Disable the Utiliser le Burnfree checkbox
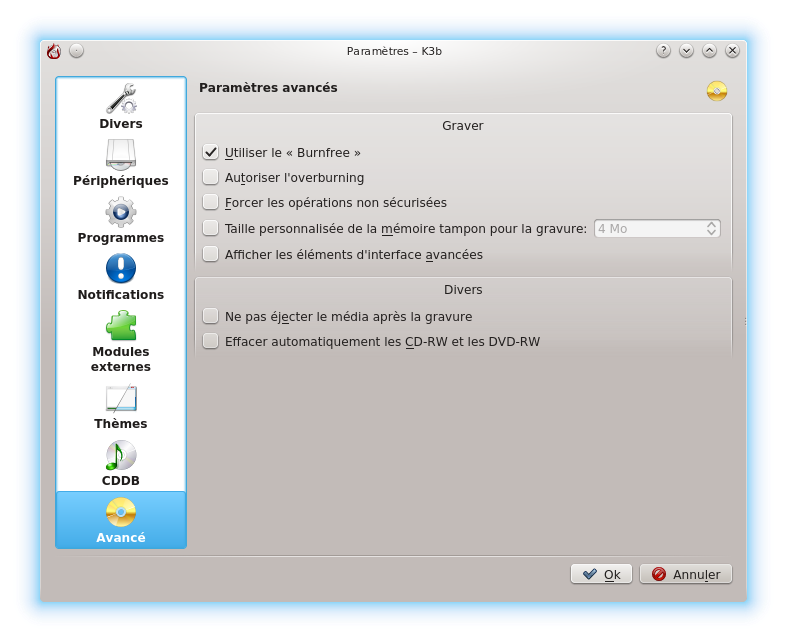This screenshot has width=787, height=642. click(x=210, y=152)
